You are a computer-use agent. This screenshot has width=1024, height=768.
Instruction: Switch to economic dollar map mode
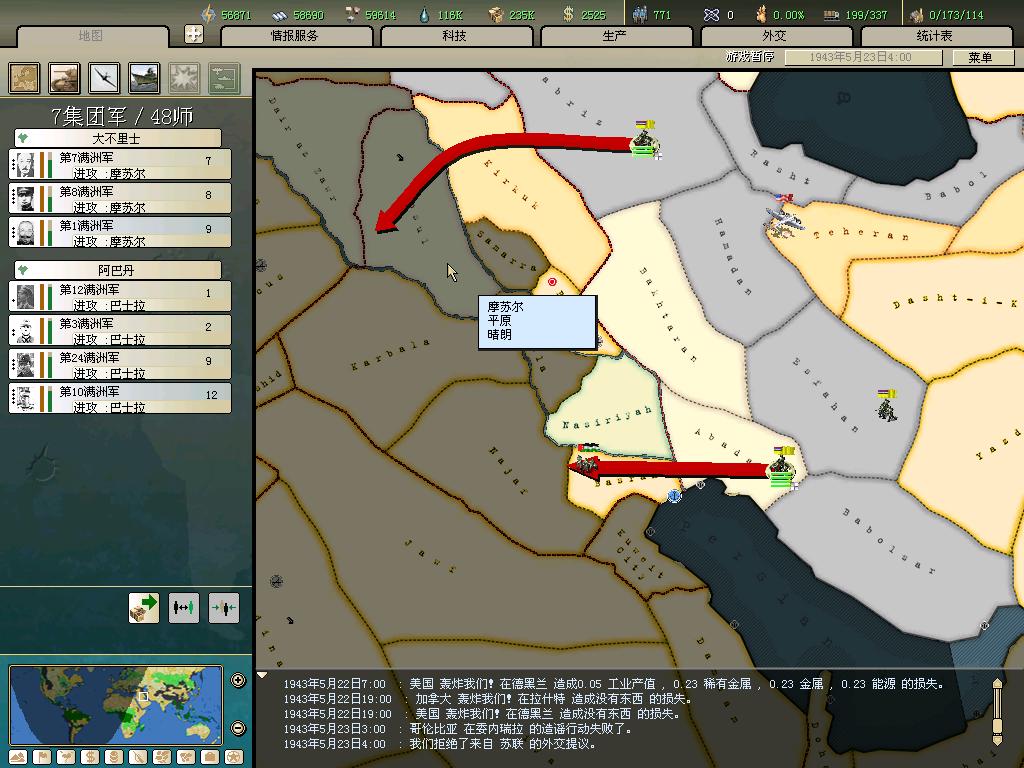coord(91,757)
